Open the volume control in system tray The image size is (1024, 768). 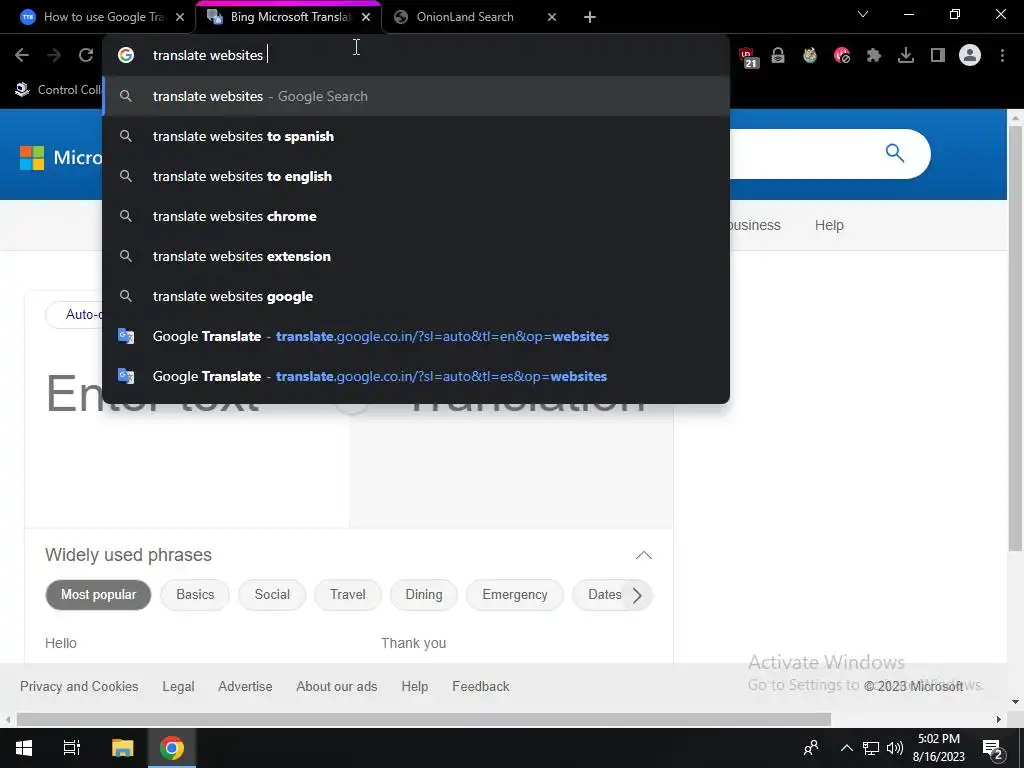pos(895,748)
